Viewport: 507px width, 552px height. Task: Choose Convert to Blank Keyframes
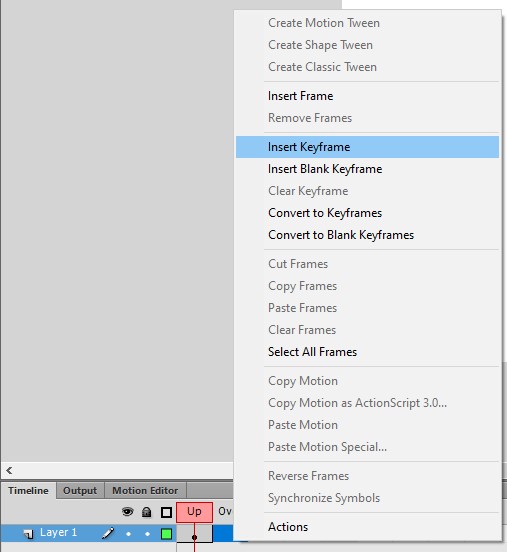[x=367, y=235]
